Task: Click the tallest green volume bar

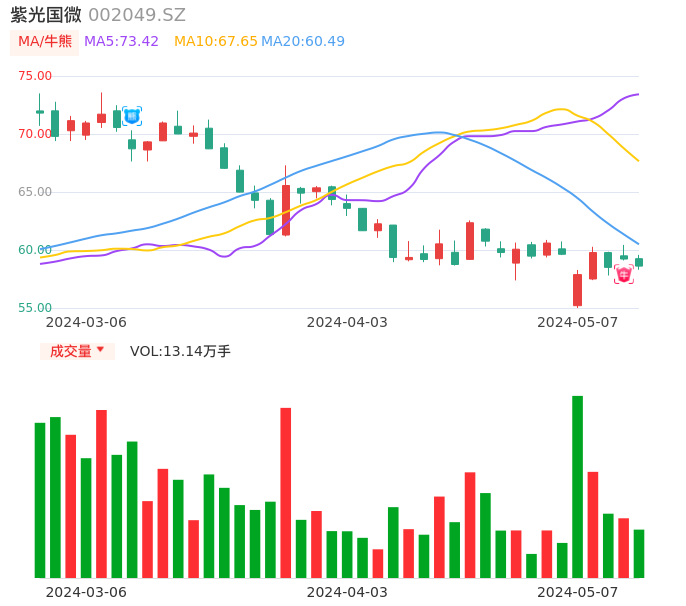Action: pyautogui.click(x=577, y=486)
